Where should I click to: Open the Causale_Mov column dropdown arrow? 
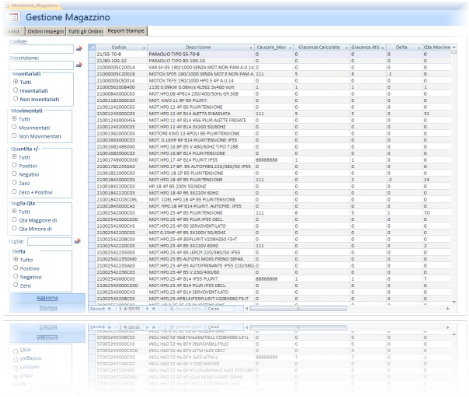(290, 48)
